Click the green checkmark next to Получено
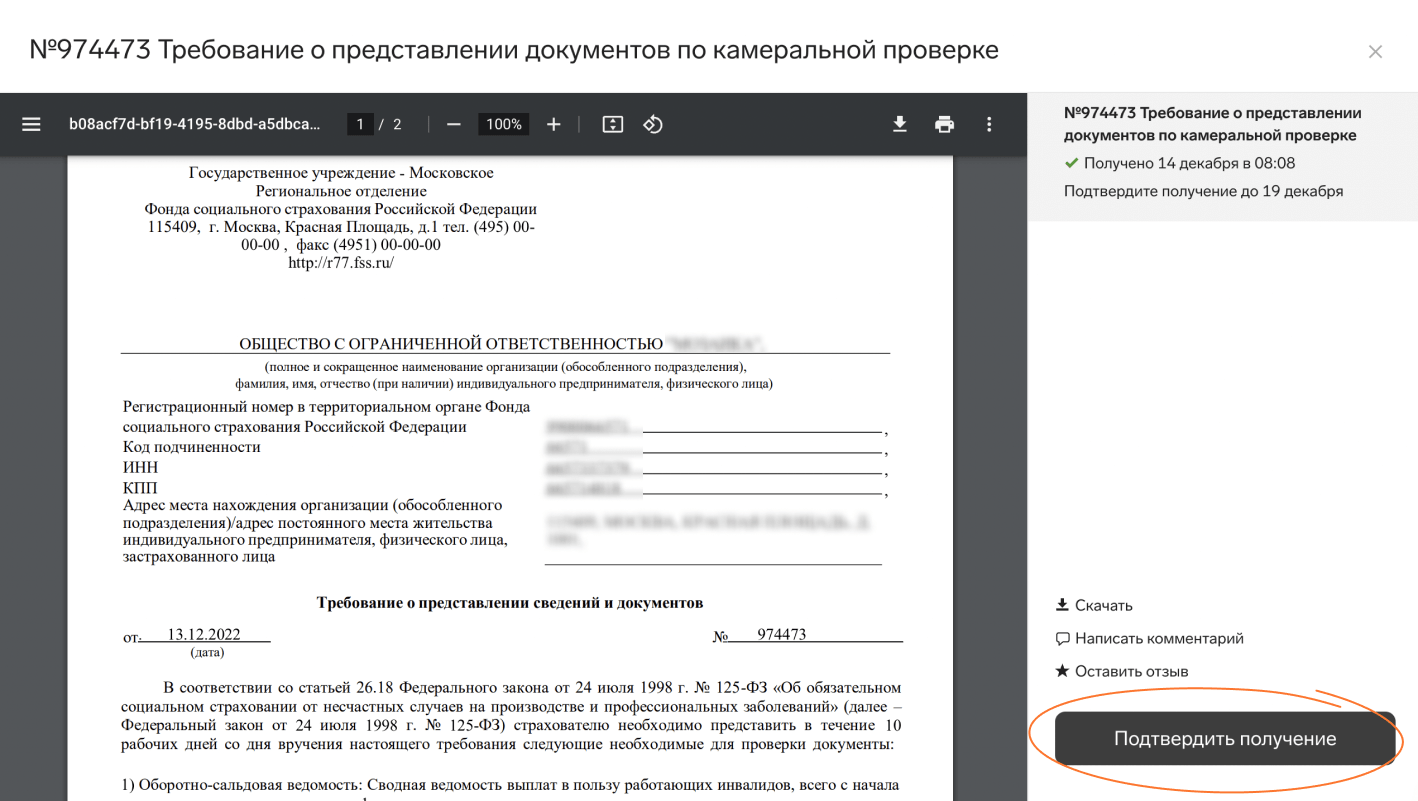The image size is (1418, 801). point(1072,163)
